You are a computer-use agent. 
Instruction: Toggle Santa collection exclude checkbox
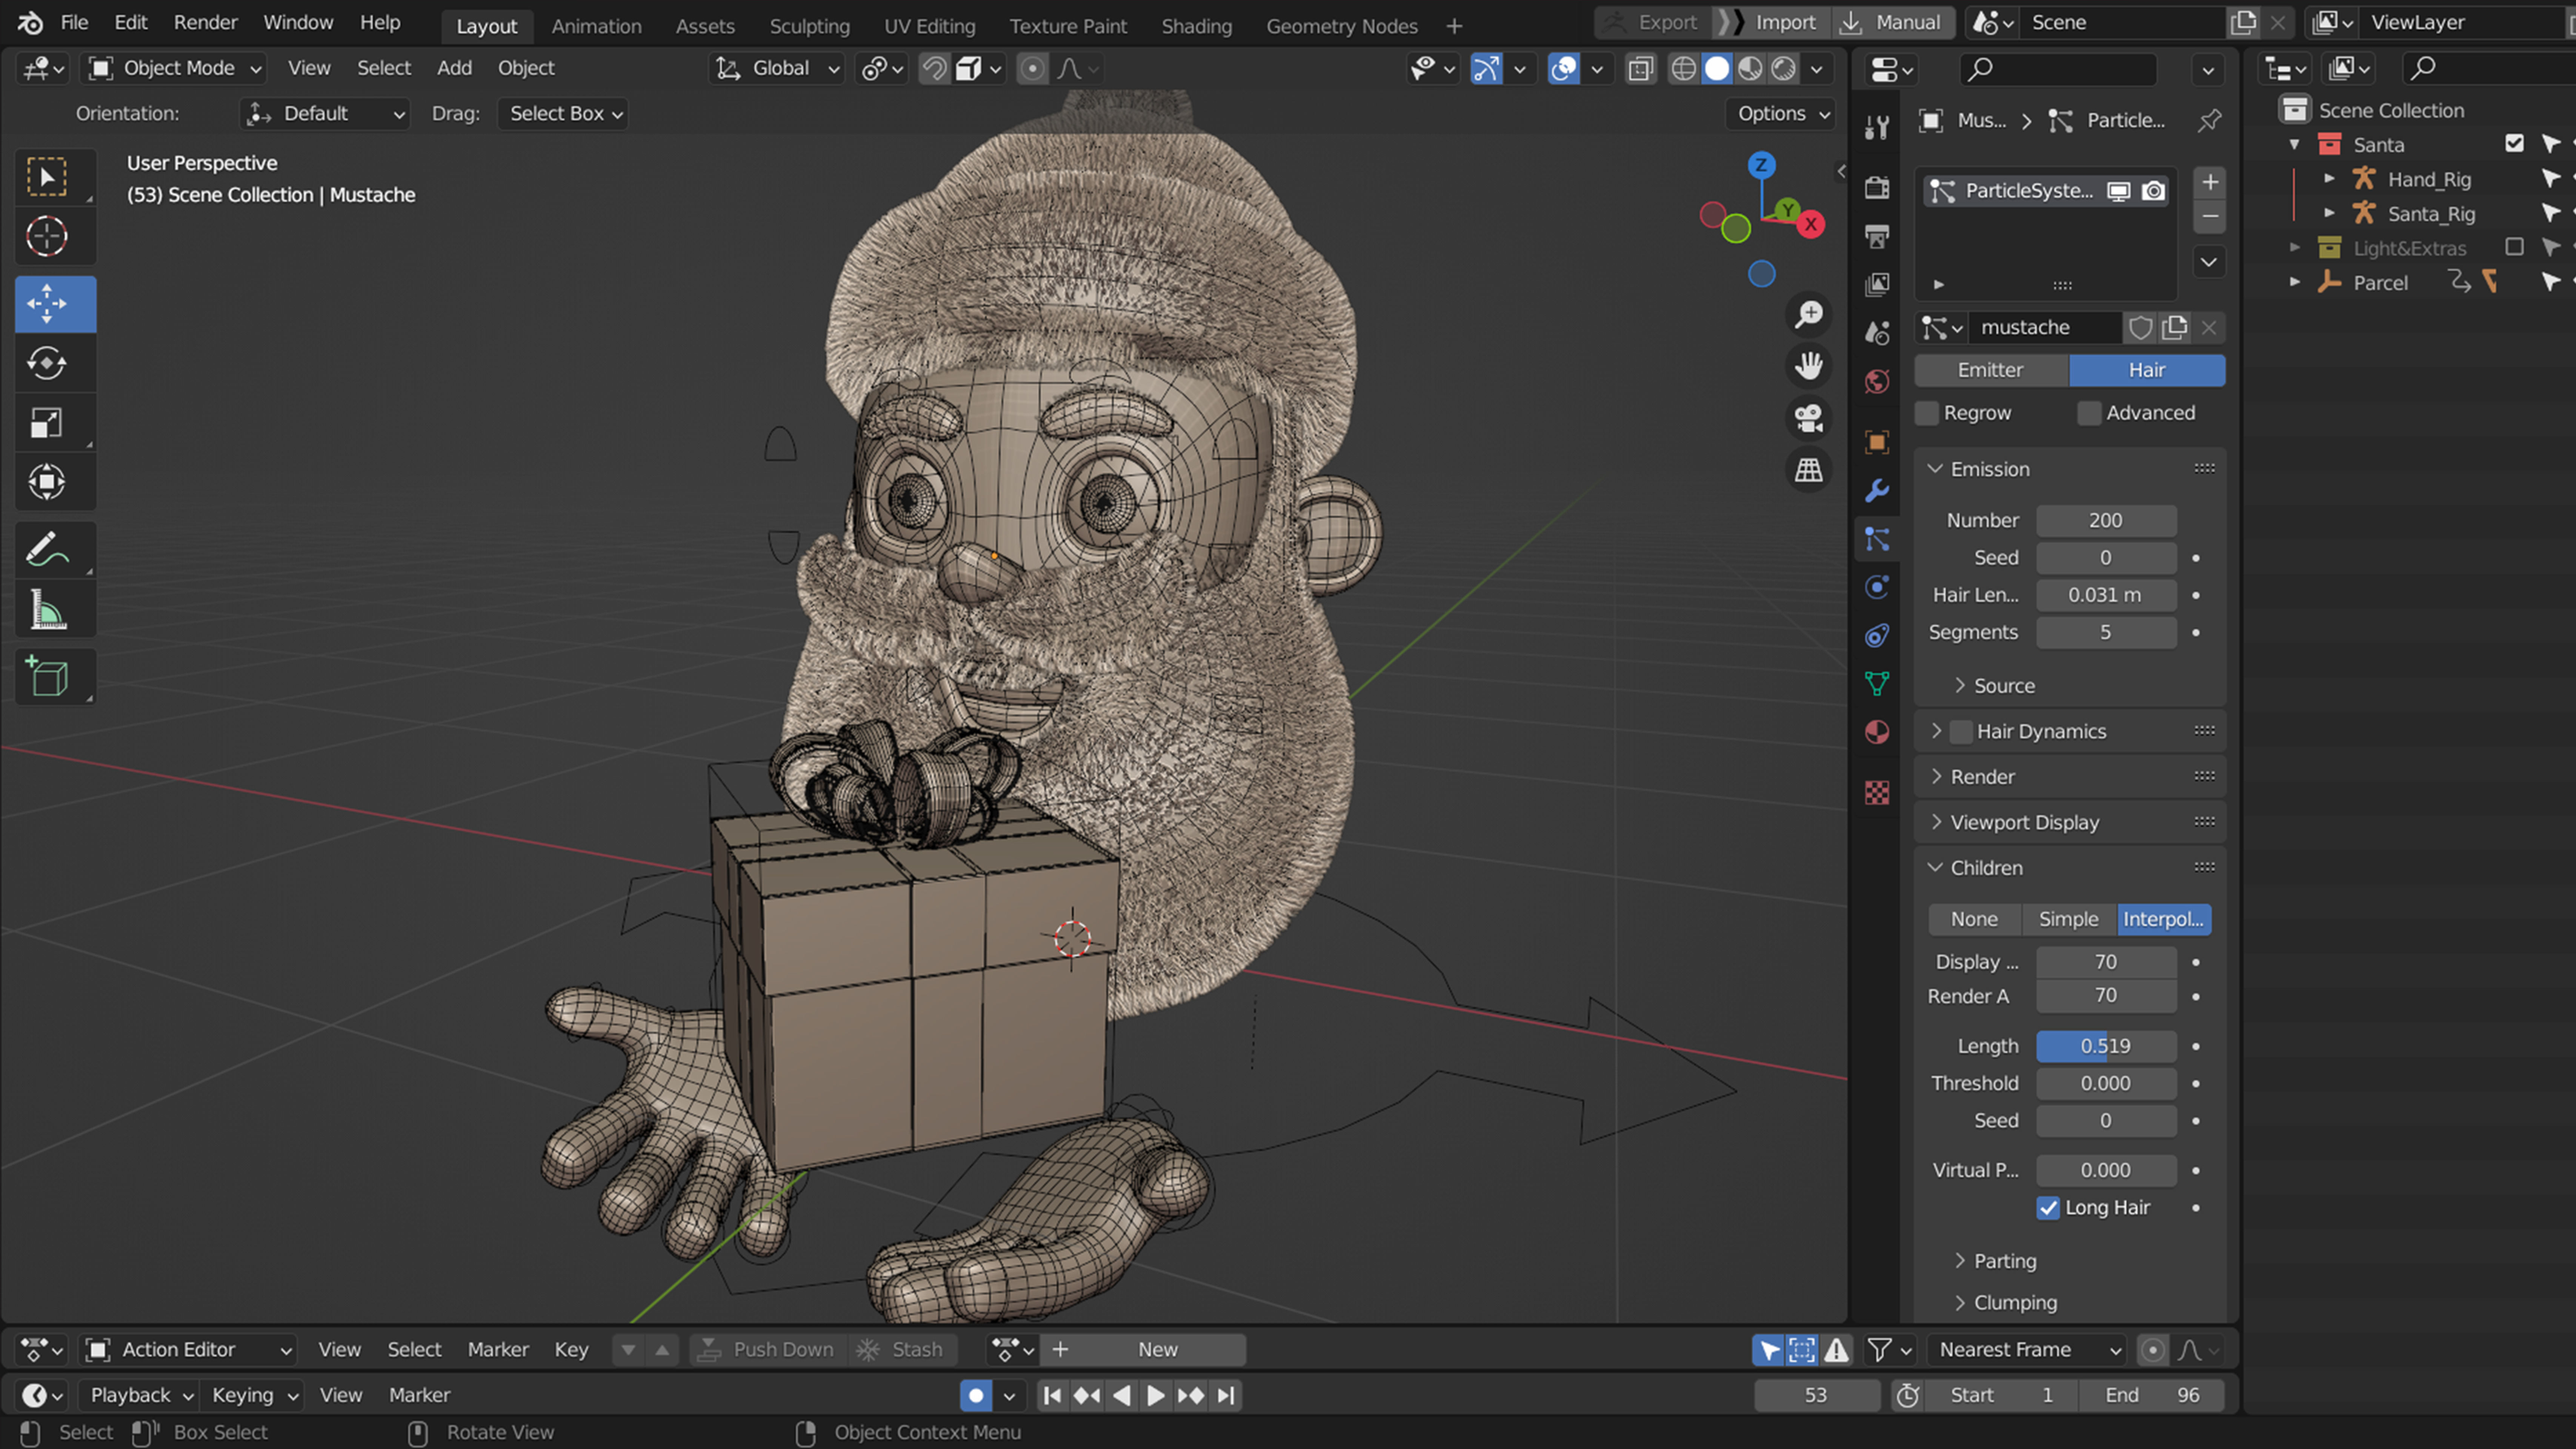[2514, 144]
